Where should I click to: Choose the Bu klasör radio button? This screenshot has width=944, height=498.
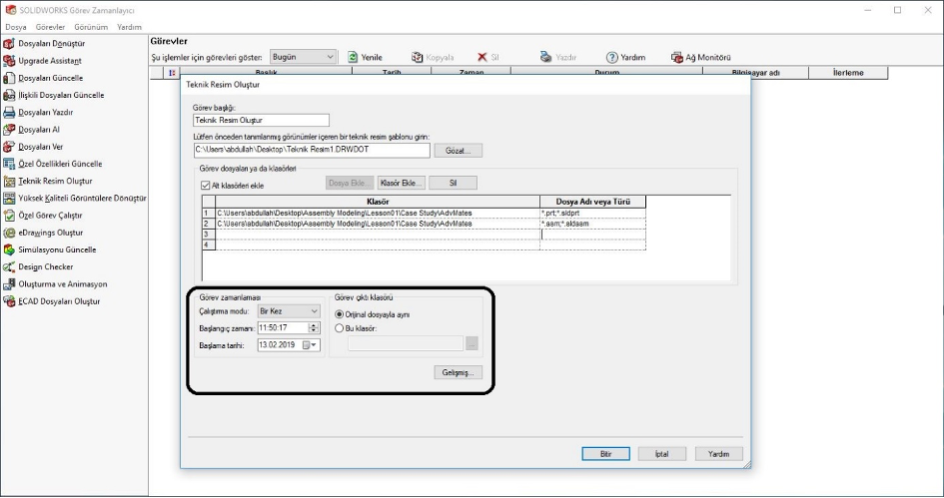click(341, 326)
